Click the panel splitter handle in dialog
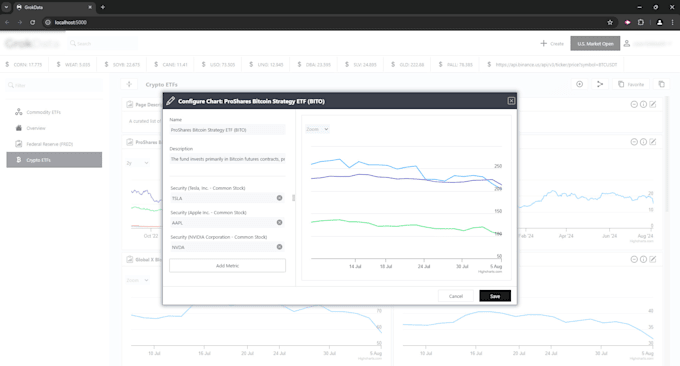 point(294,198)
